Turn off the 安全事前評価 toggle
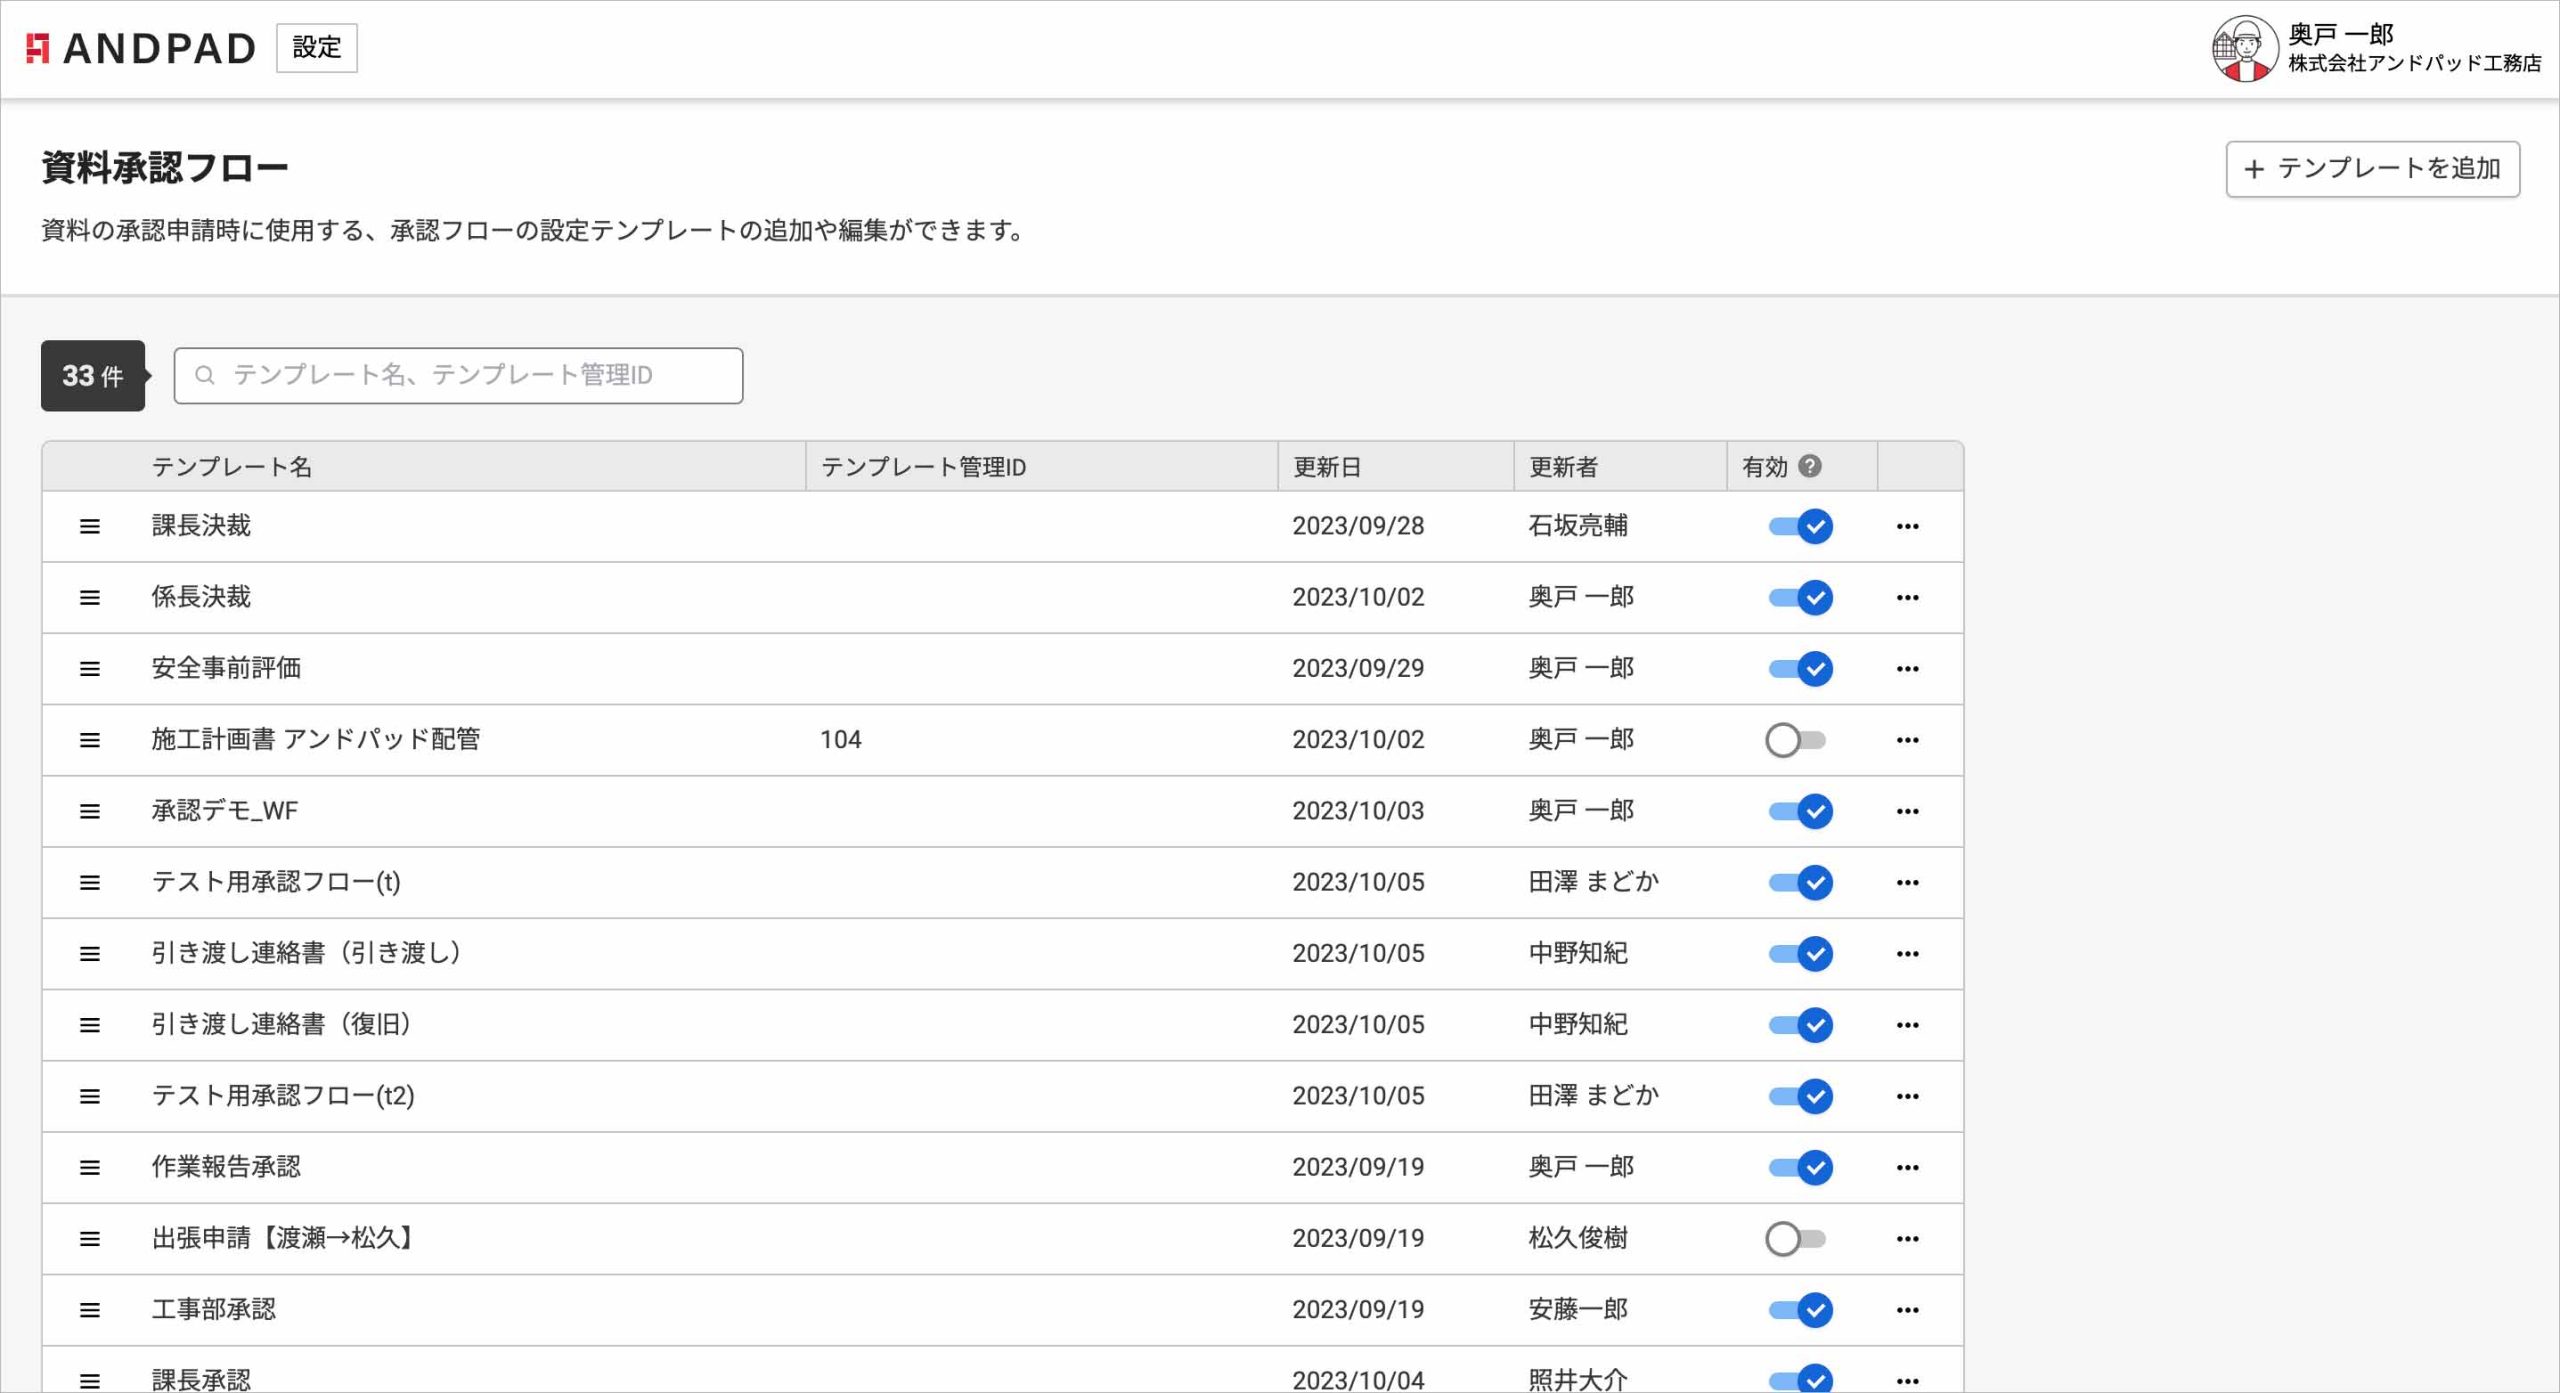The height and width of the screenshot is (1393, 2560). click(x=1800, y=668)
